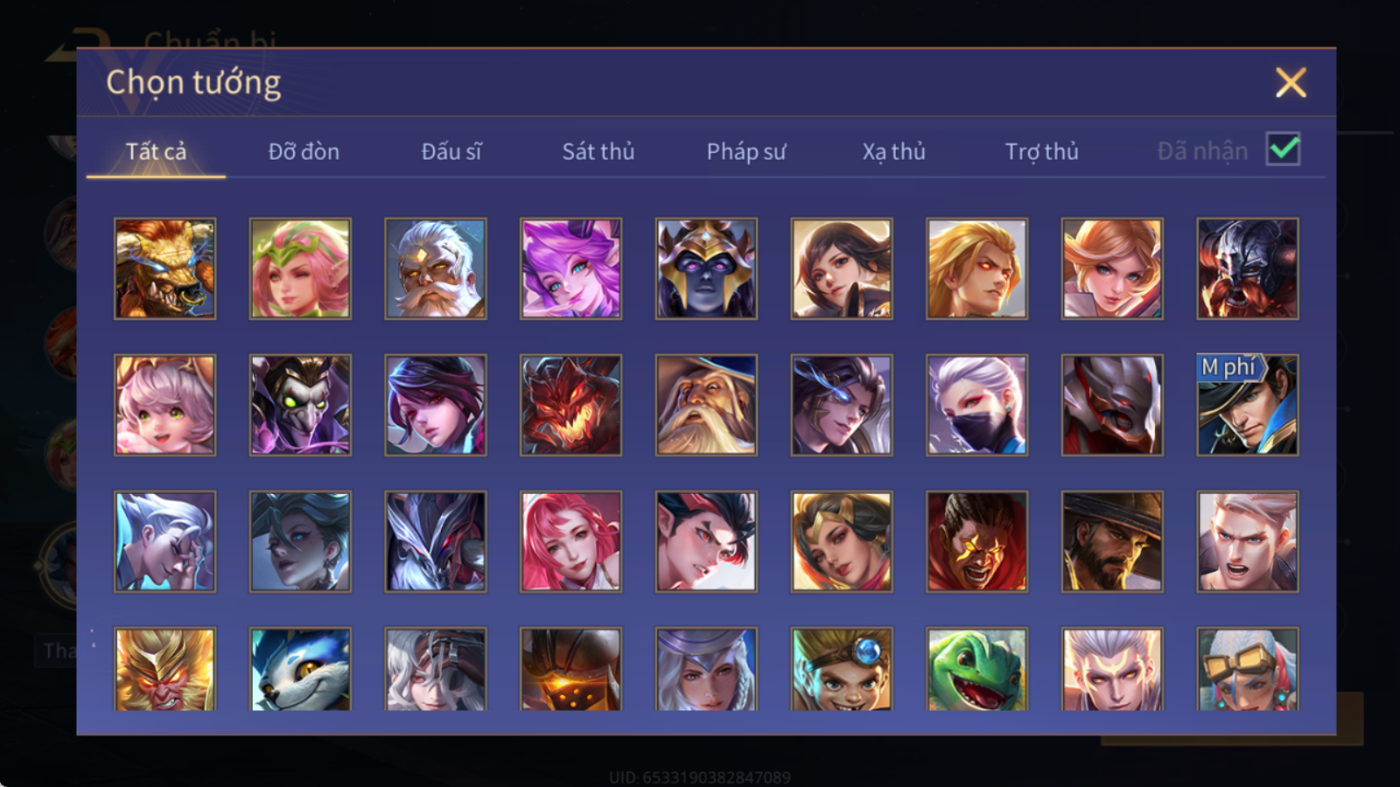
Task: Open the 'Trợ thủ' tab
Action: point(1042,152)
